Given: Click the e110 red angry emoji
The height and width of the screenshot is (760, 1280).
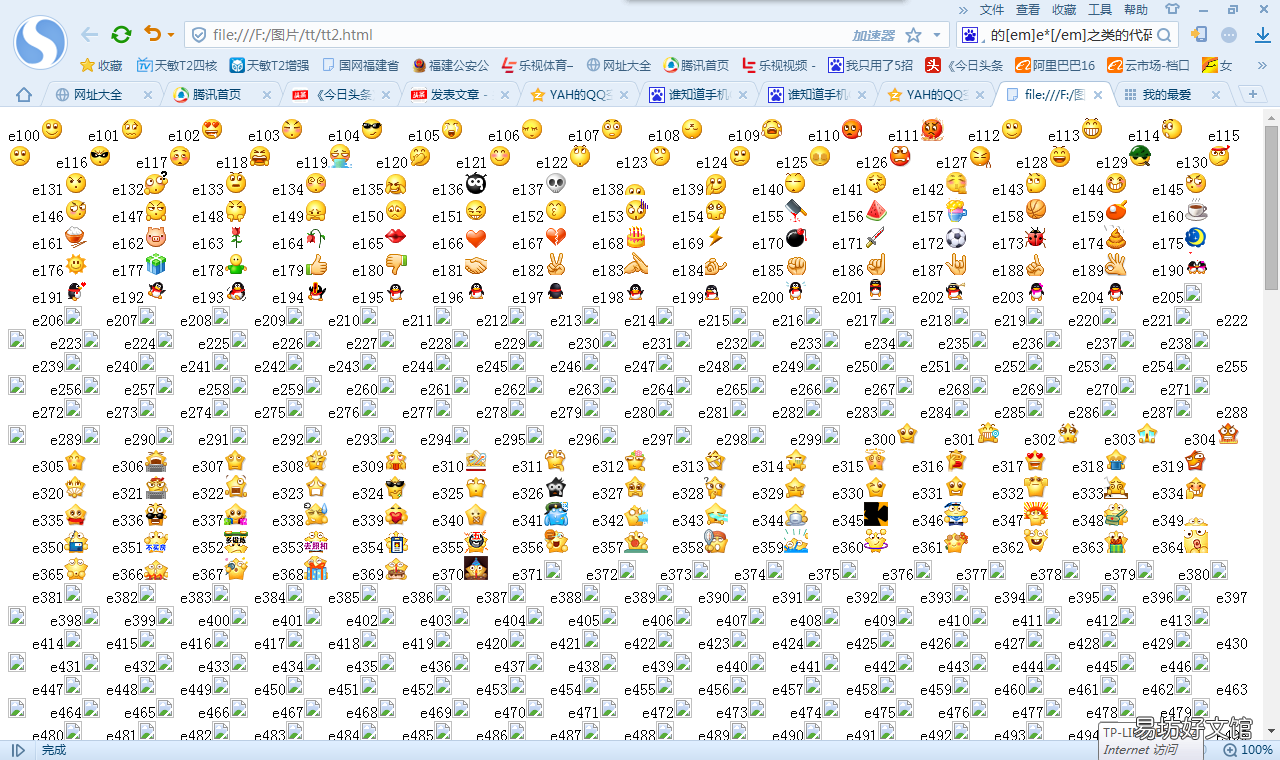Looking at the screenshot, I should click(851, 129).
